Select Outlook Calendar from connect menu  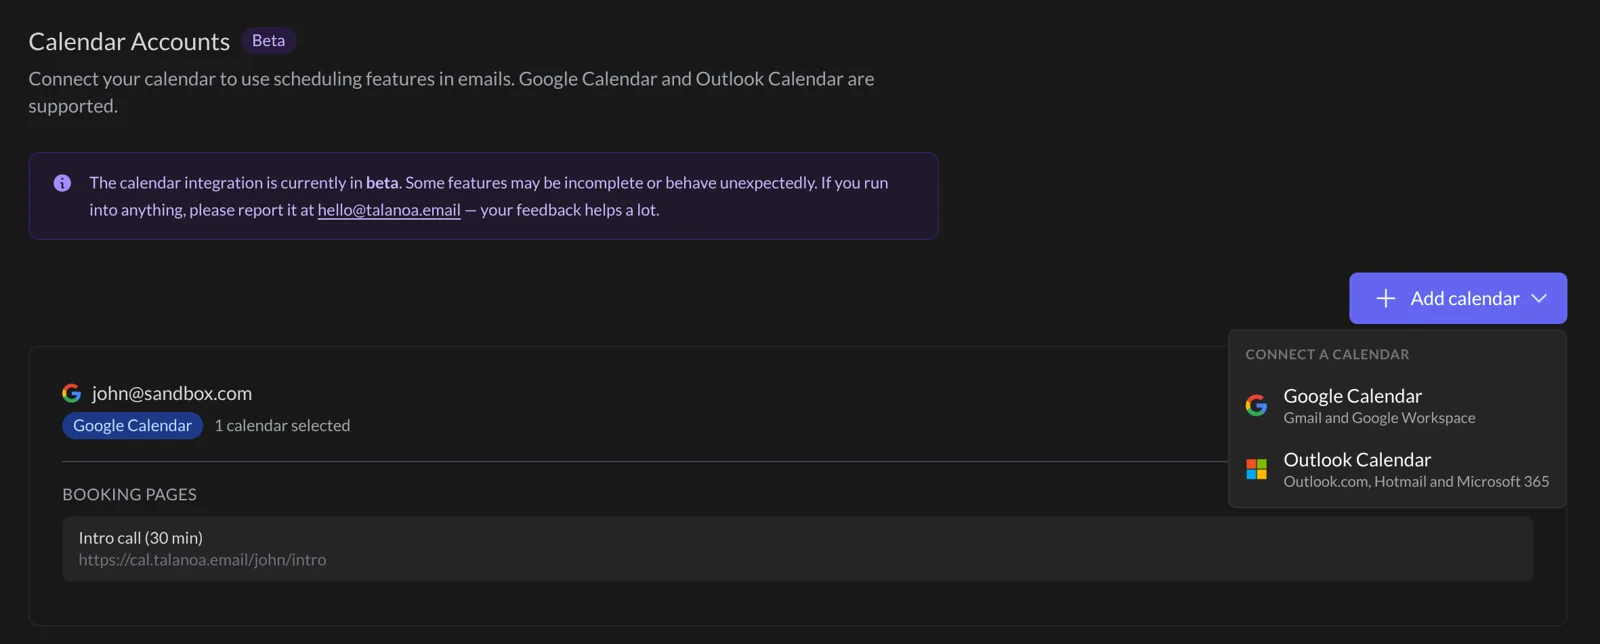1397,469
